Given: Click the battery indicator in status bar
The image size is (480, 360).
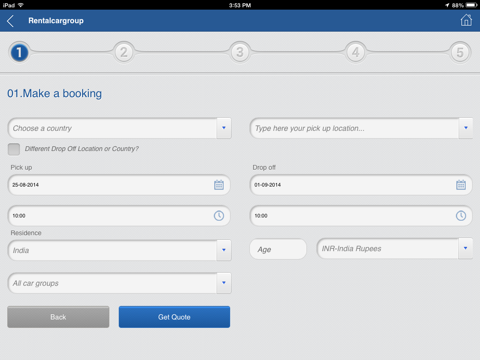Looking at the screenshot, I should click(x=472, y=5).
